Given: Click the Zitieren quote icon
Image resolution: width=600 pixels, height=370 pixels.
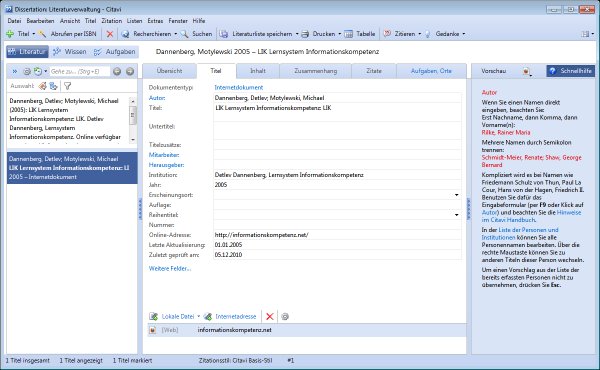Looking at the screenshot, I should pos(387,34).
